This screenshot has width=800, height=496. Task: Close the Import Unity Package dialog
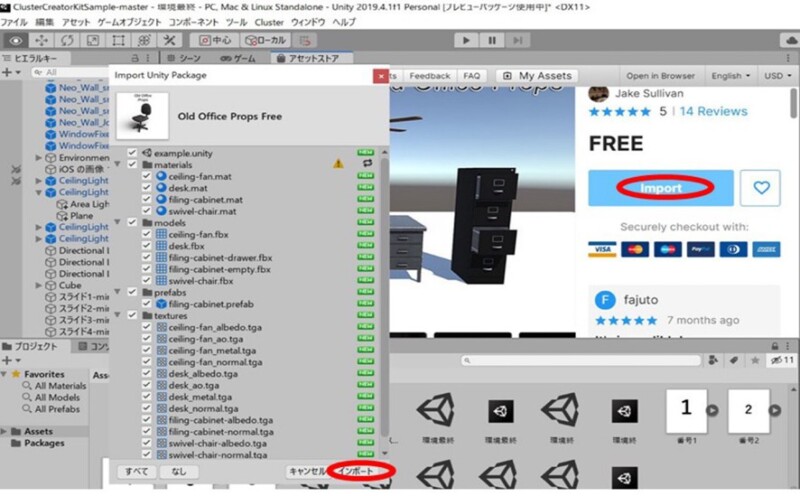[x=381, y=76]
